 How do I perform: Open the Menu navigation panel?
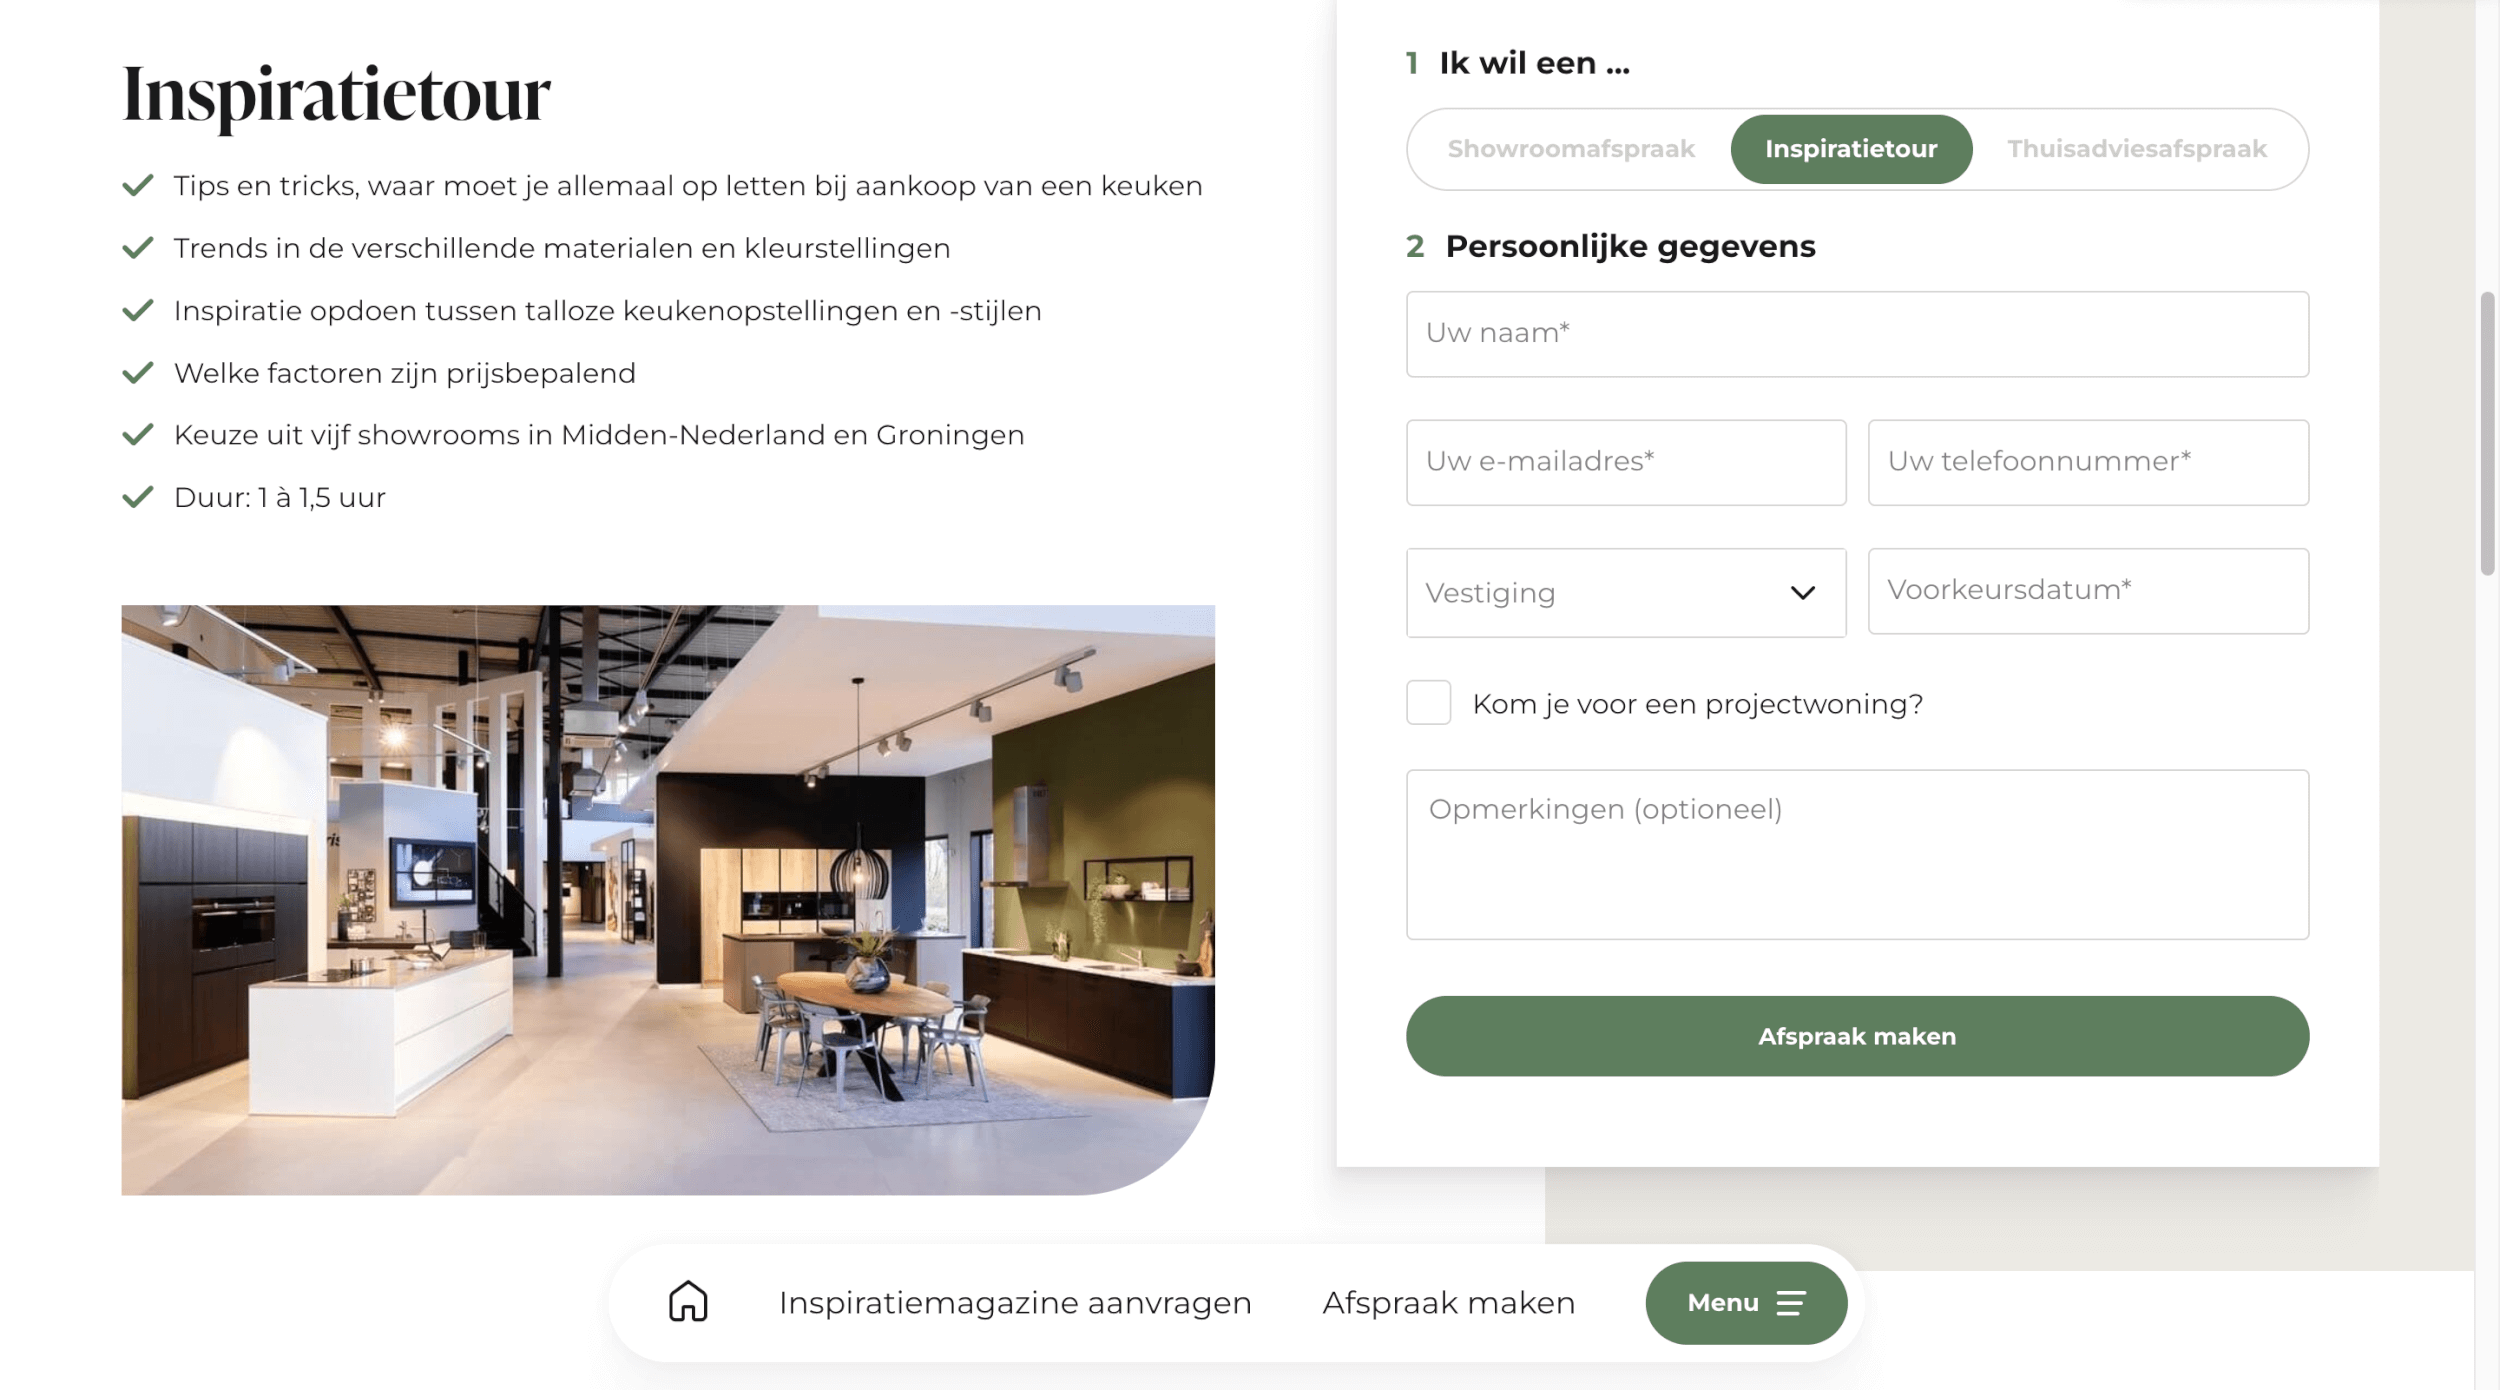[1744, 1301]
